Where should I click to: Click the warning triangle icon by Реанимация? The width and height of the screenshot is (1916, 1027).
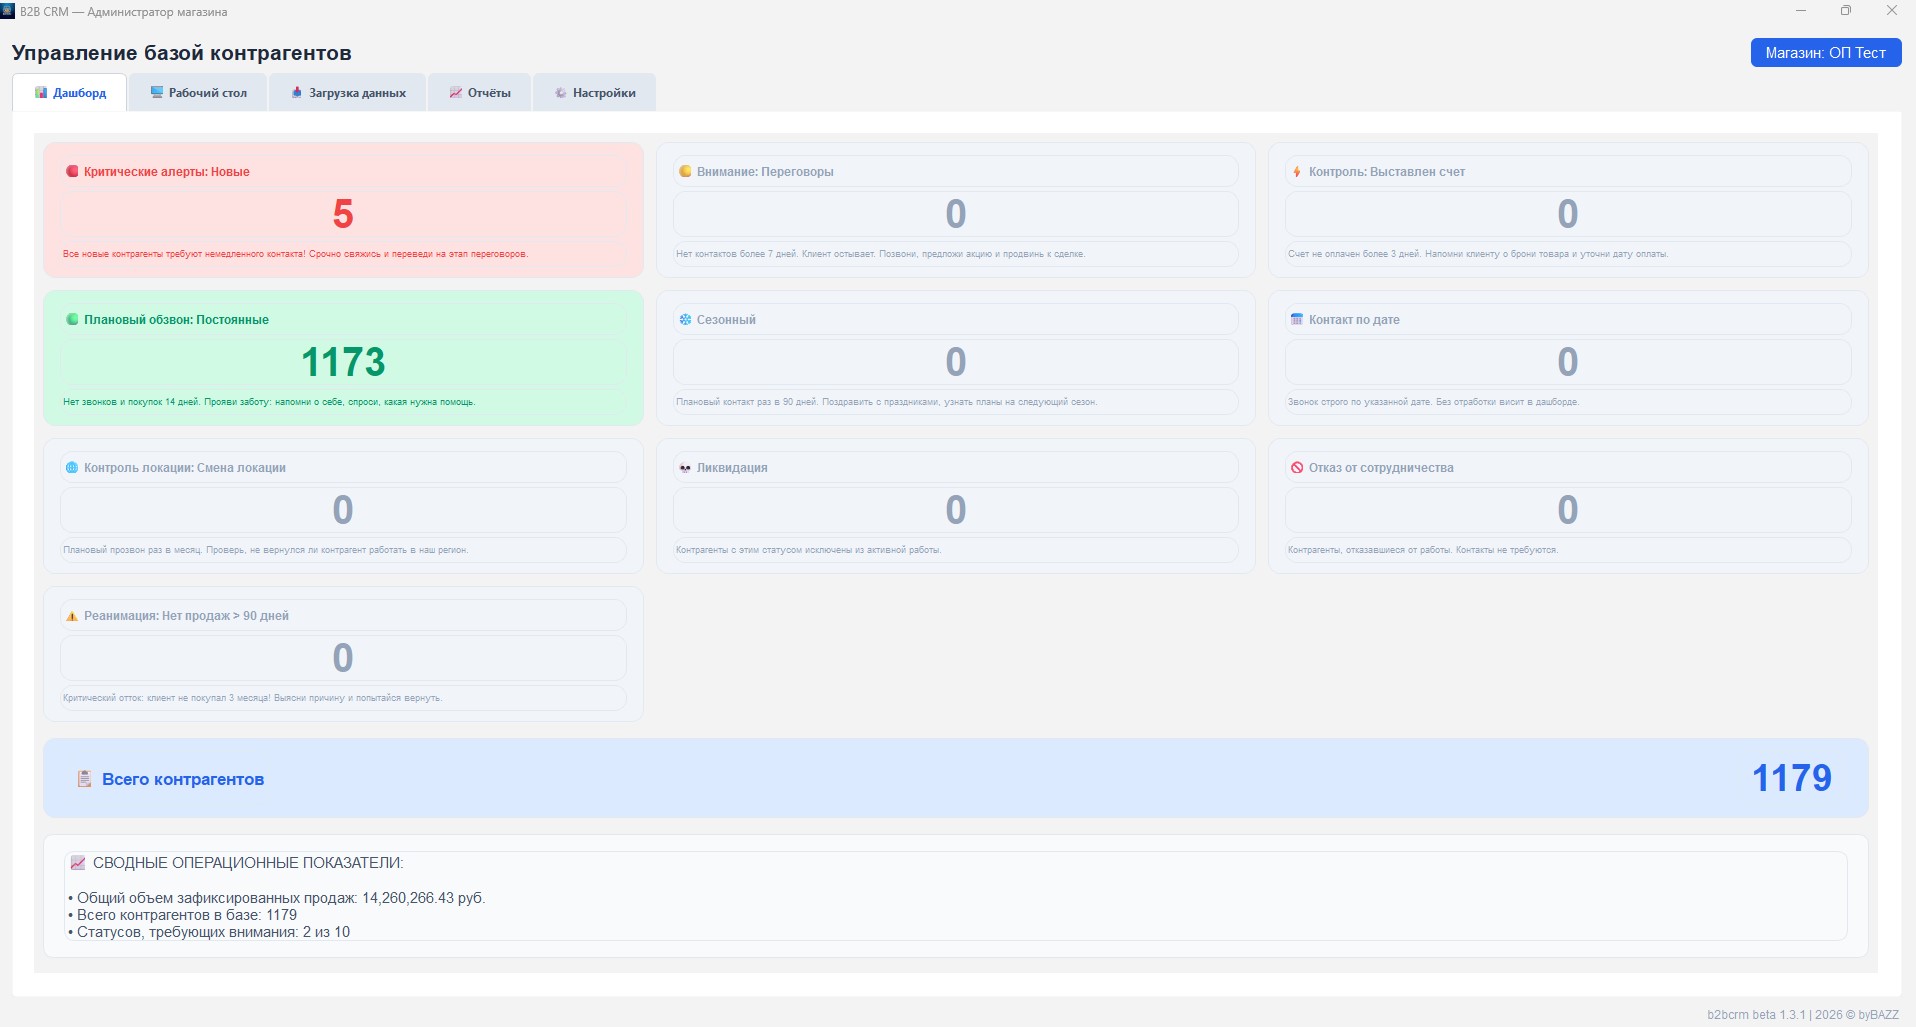click(x=72, y=615)
